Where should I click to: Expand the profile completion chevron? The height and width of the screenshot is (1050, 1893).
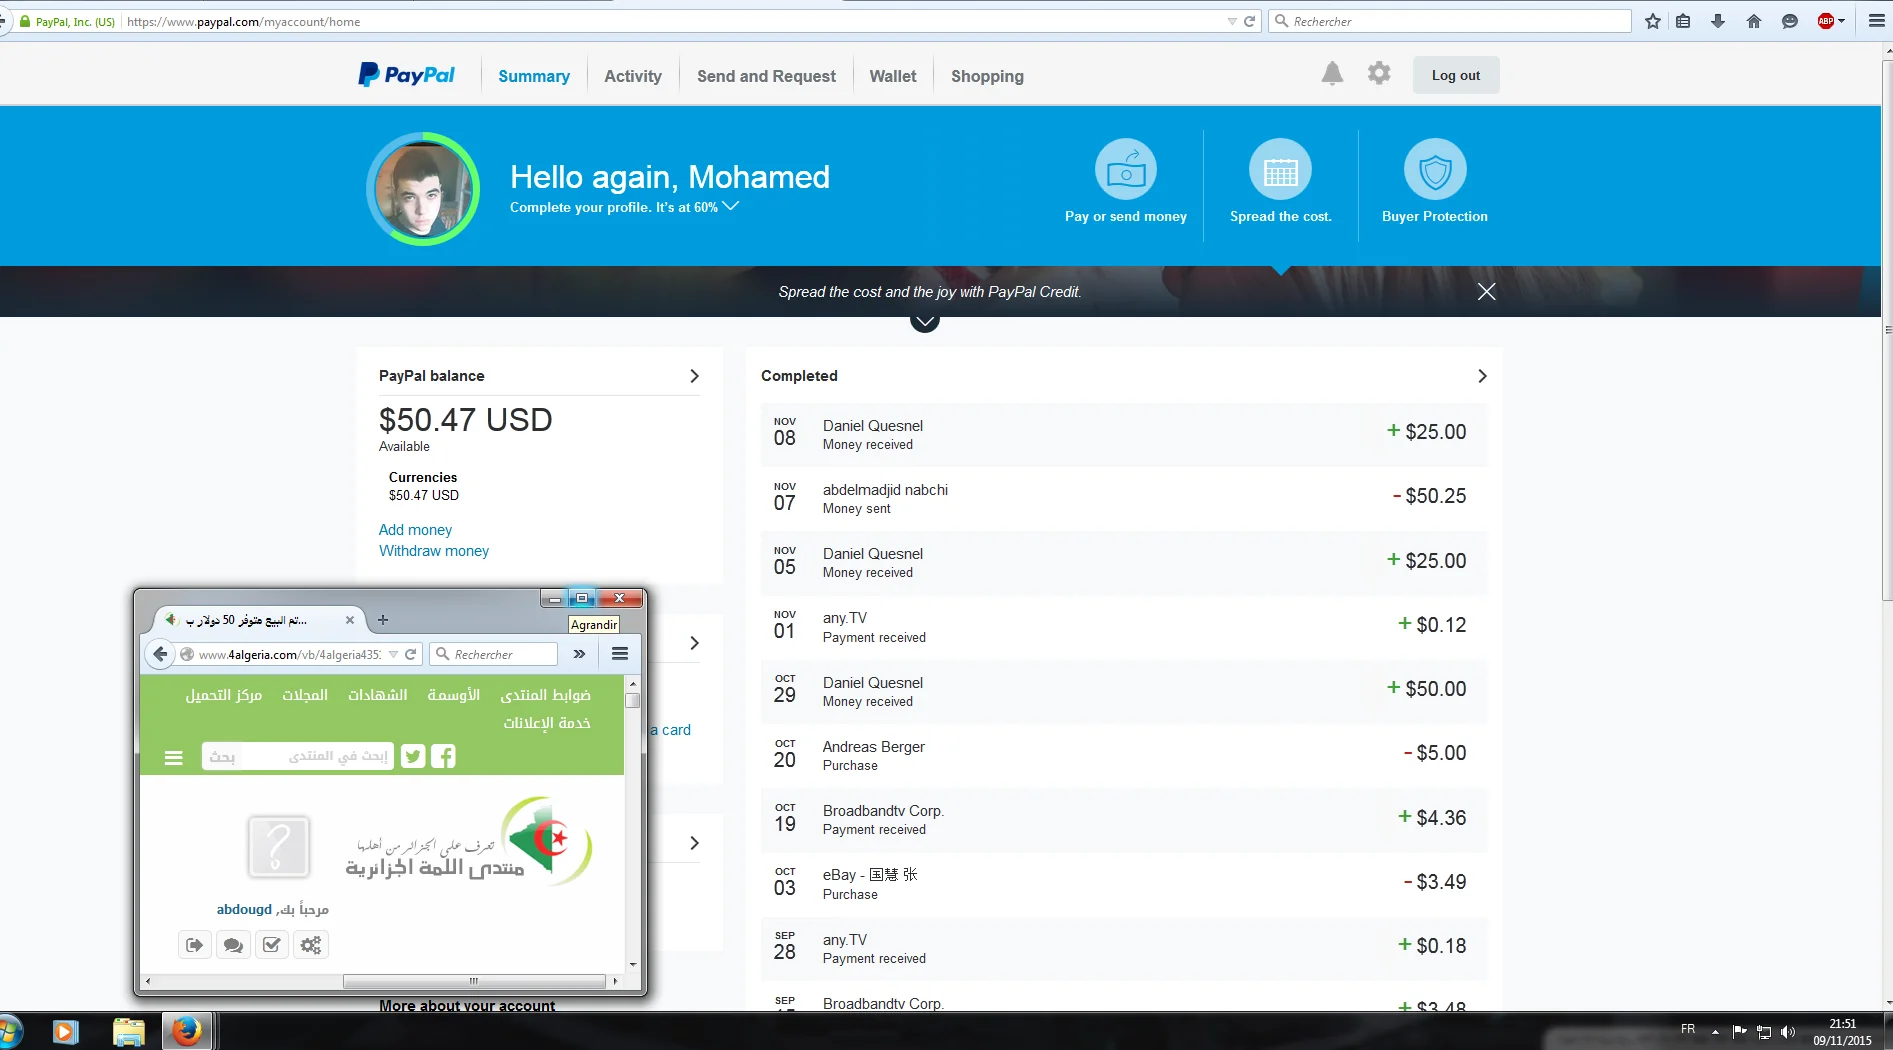[x=731, y=206]
